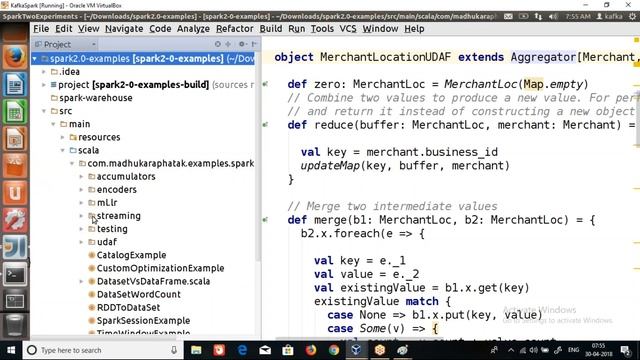Expand the accumulators package
640x360 pixels.
[x=81, y=176]
